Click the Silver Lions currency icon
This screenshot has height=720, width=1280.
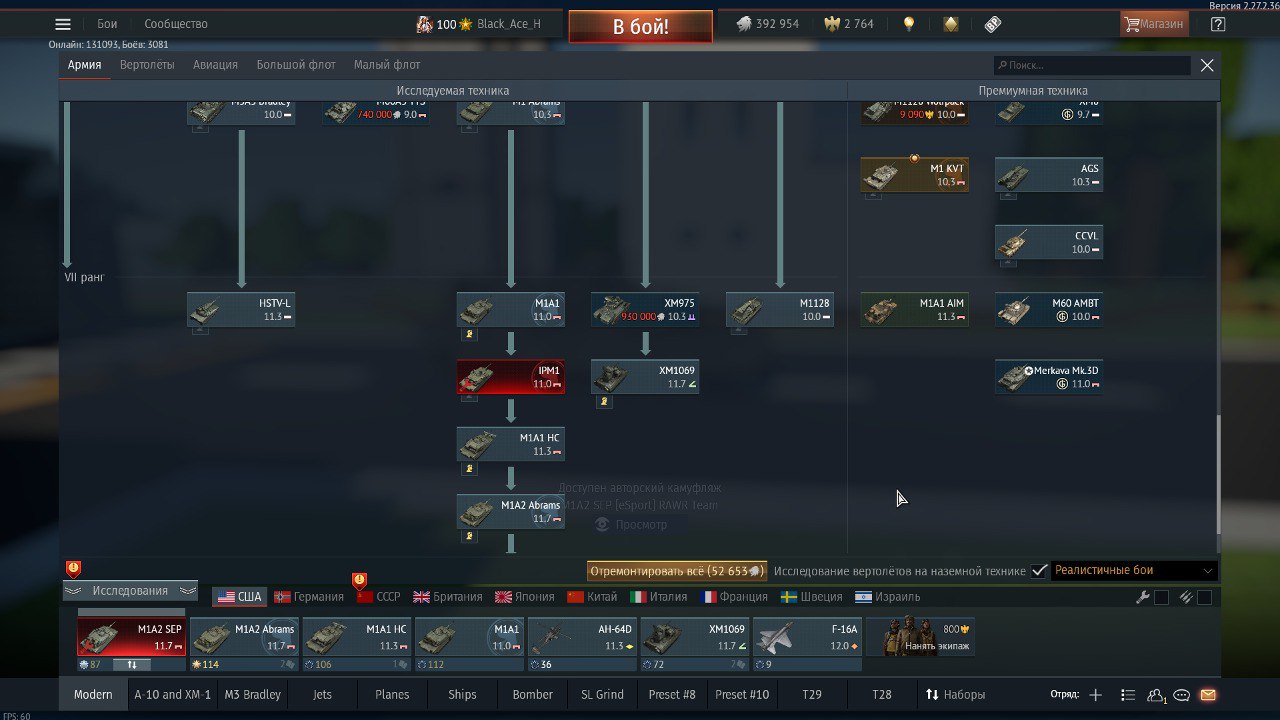744,24
